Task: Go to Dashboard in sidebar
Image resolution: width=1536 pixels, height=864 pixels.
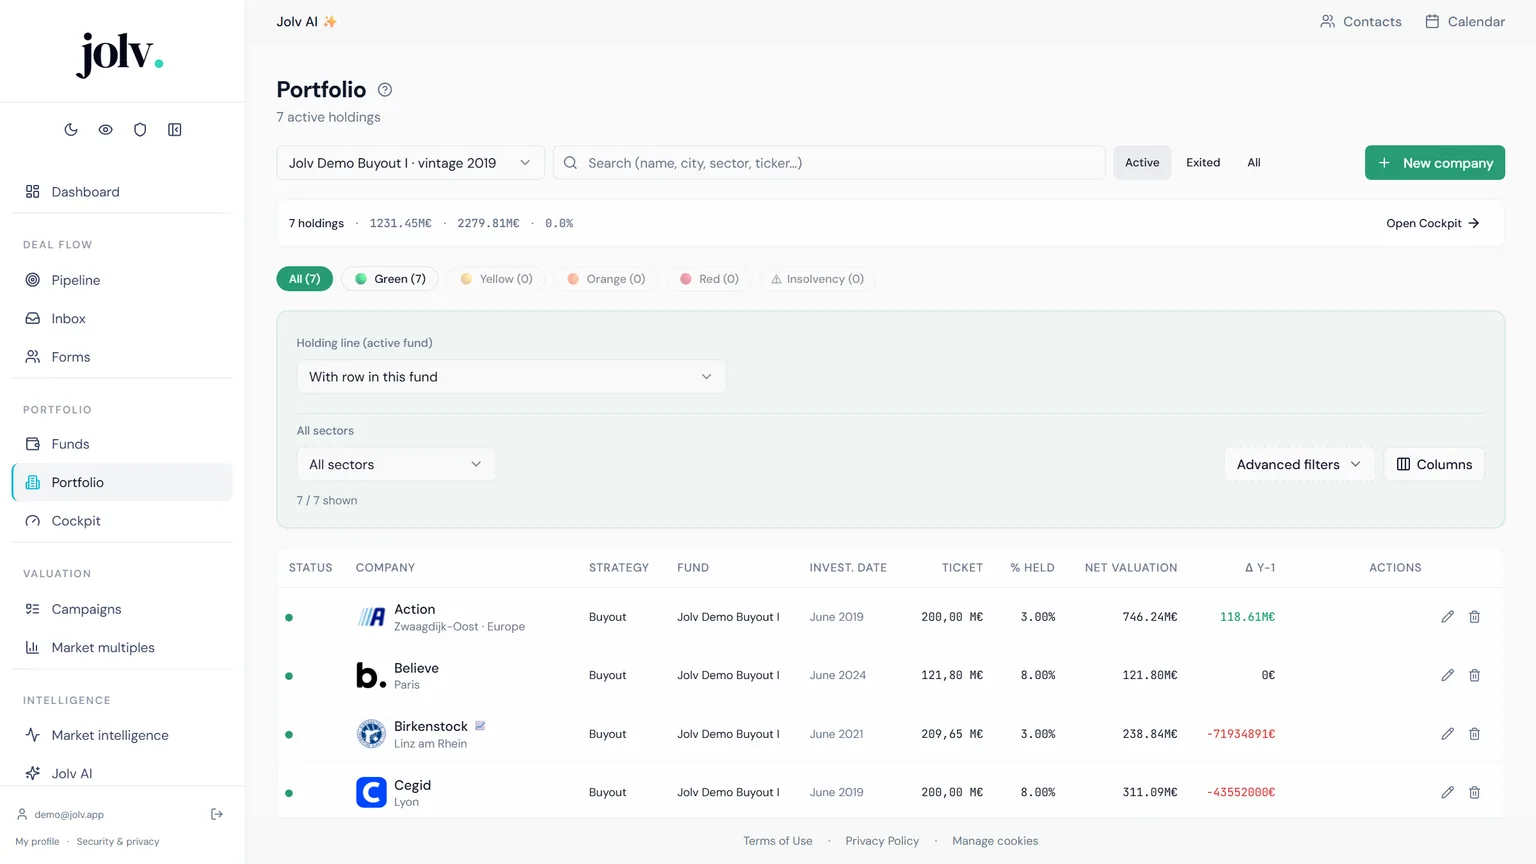Action: (122, 192)
